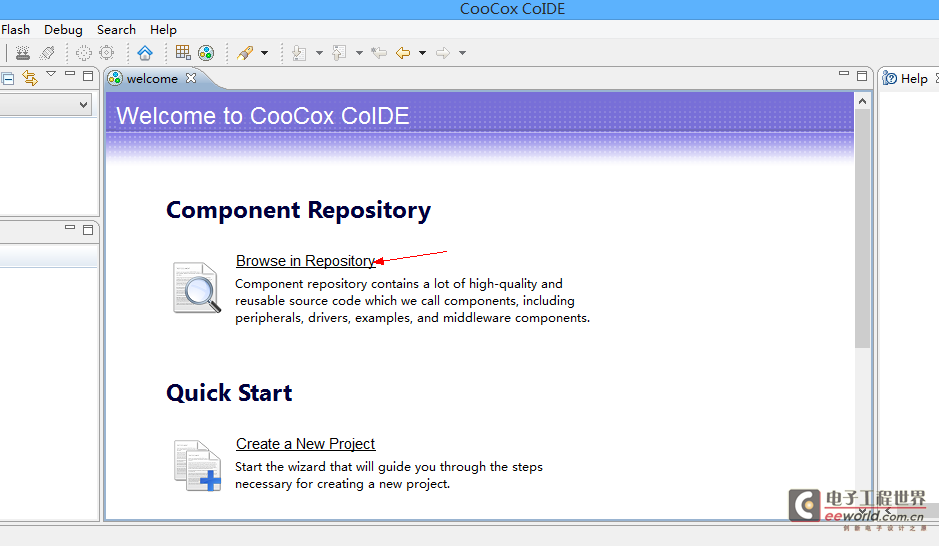
Task: Switch to the Help view tab
Action: point(914,79)
